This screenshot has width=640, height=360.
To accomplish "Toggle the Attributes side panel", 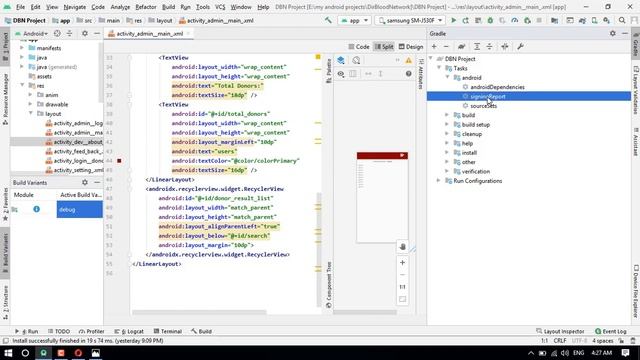I will tap(421, 74).
